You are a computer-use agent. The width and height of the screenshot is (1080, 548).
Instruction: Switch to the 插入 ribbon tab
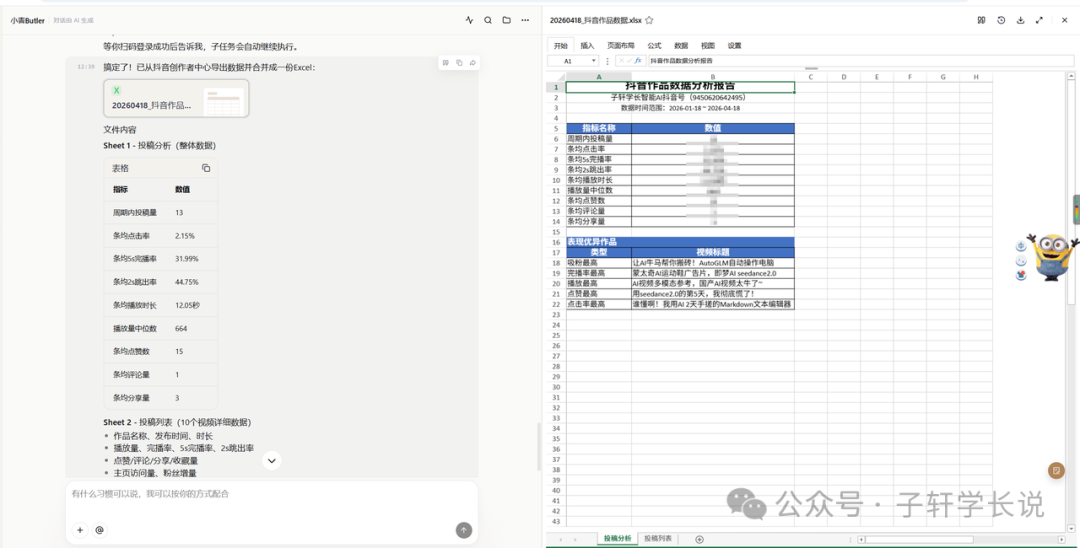coord(587,45)
